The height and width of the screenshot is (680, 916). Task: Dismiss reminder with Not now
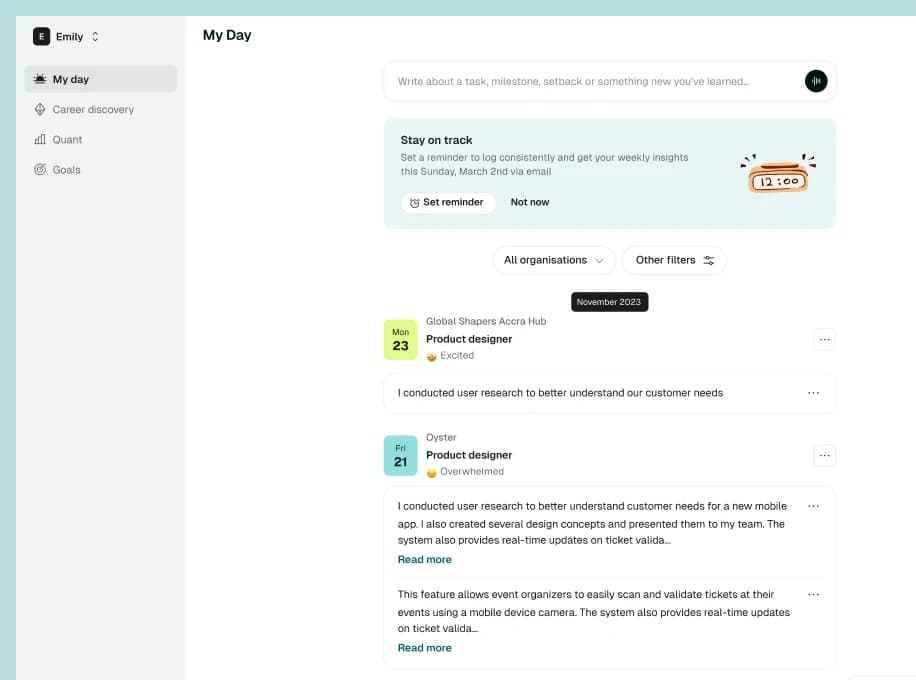530,202
